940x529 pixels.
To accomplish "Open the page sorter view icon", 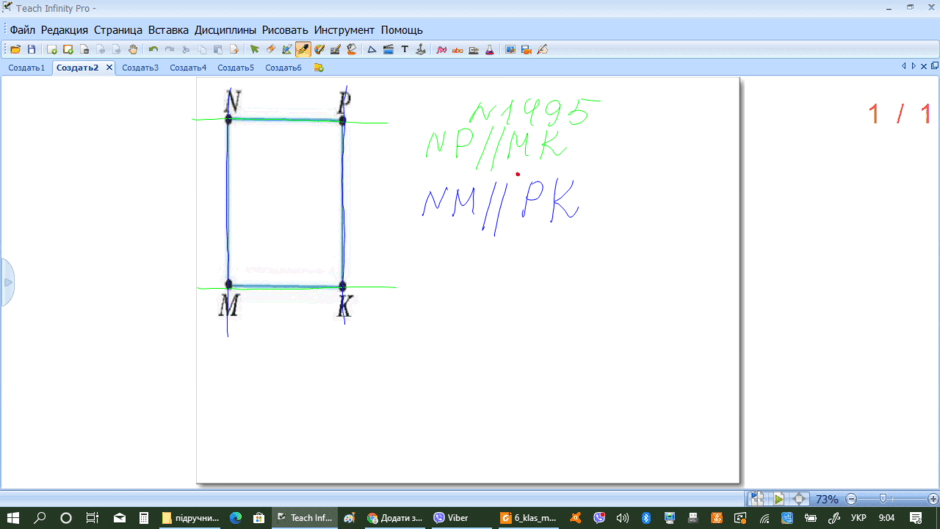I will tap(757, 498).
